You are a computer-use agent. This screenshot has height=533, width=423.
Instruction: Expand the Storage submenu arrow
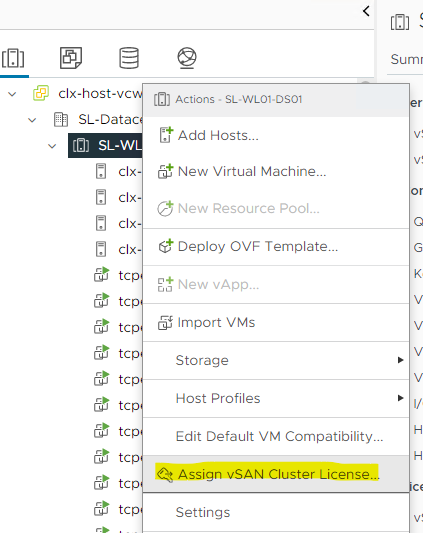click(401, 360)
